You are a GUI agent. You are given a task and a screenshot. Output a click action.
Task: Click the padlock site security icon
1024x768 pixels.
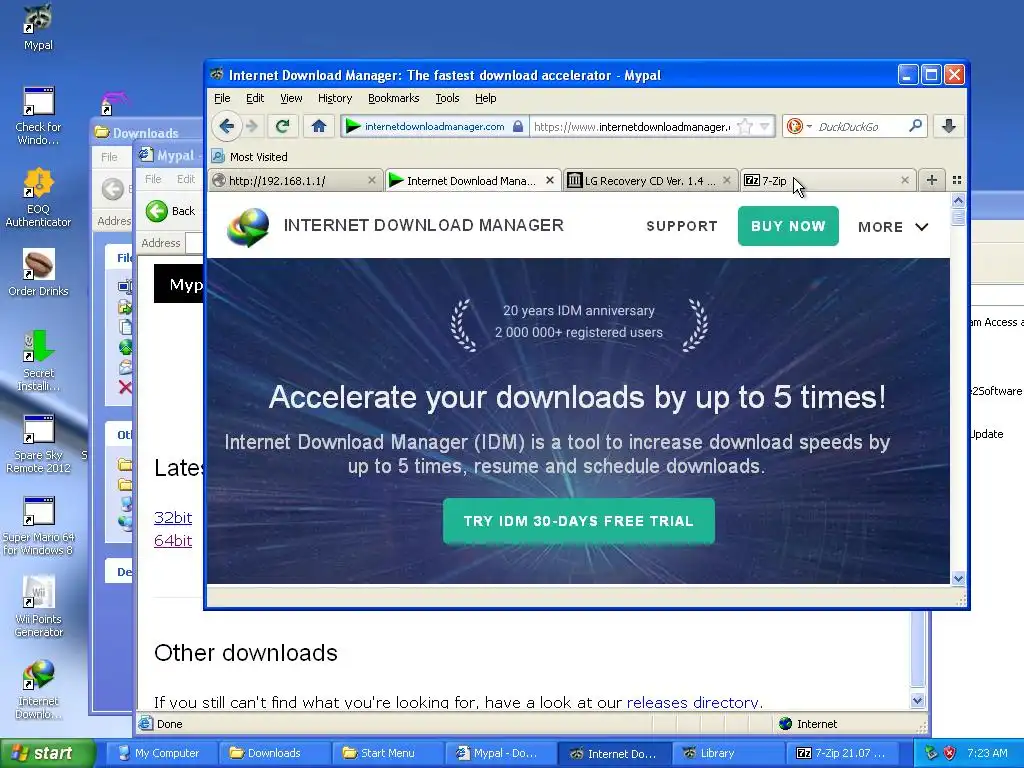[x=518, y=126]
